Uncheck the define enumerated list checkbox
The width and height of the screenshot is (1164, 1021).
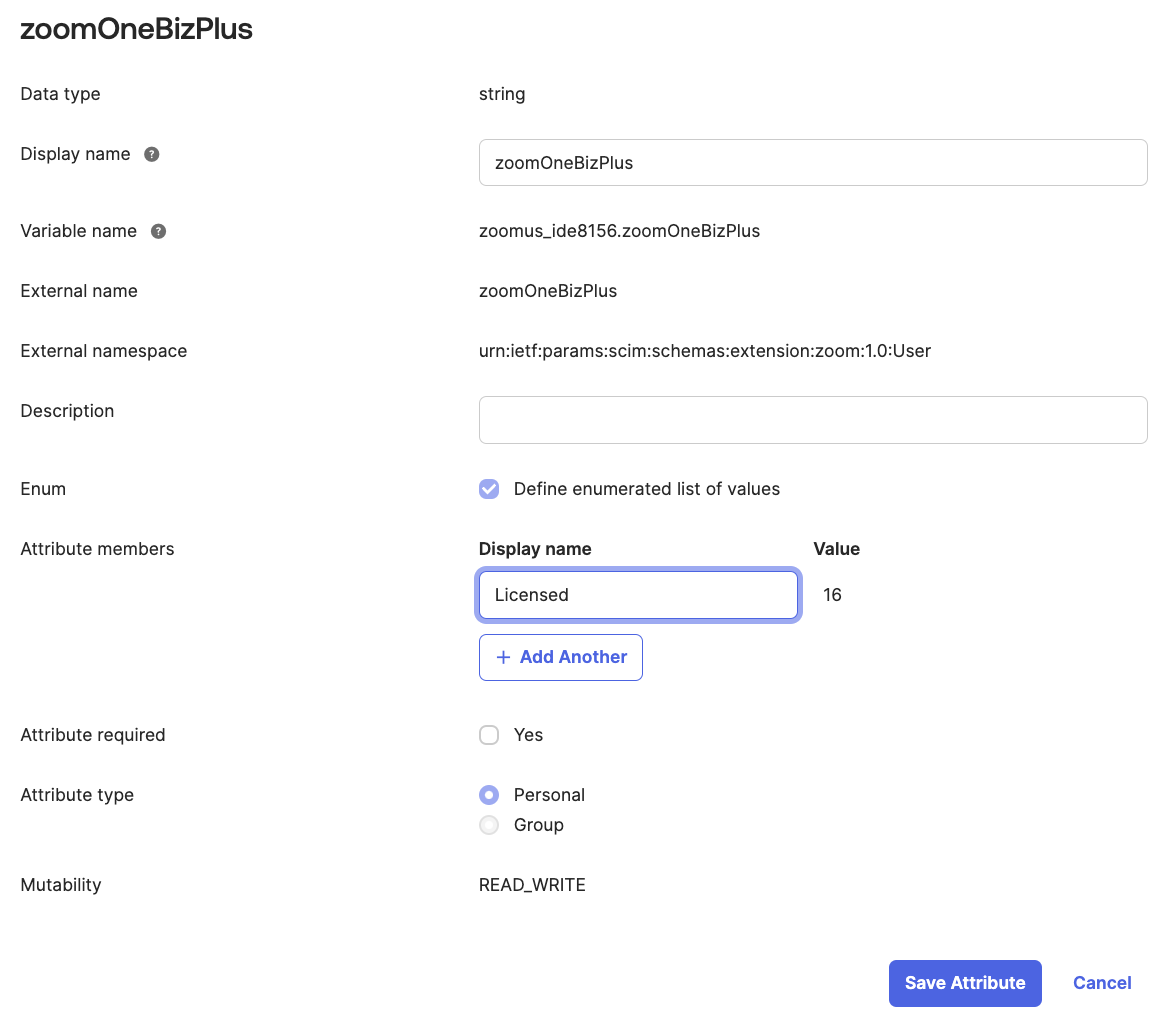click(489, 489)
